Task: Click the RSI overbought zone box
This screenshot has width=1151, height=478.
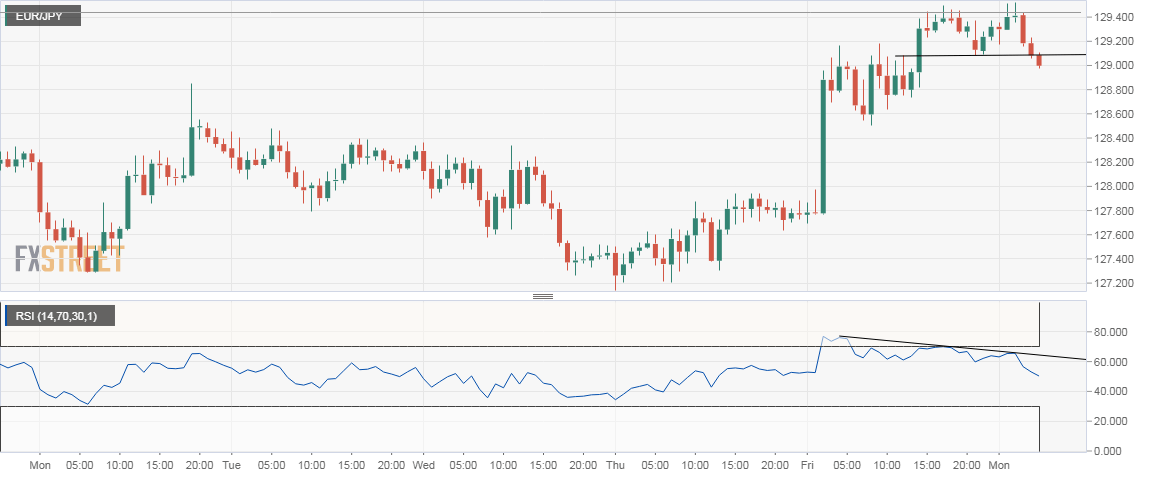Action: (520, 324)
